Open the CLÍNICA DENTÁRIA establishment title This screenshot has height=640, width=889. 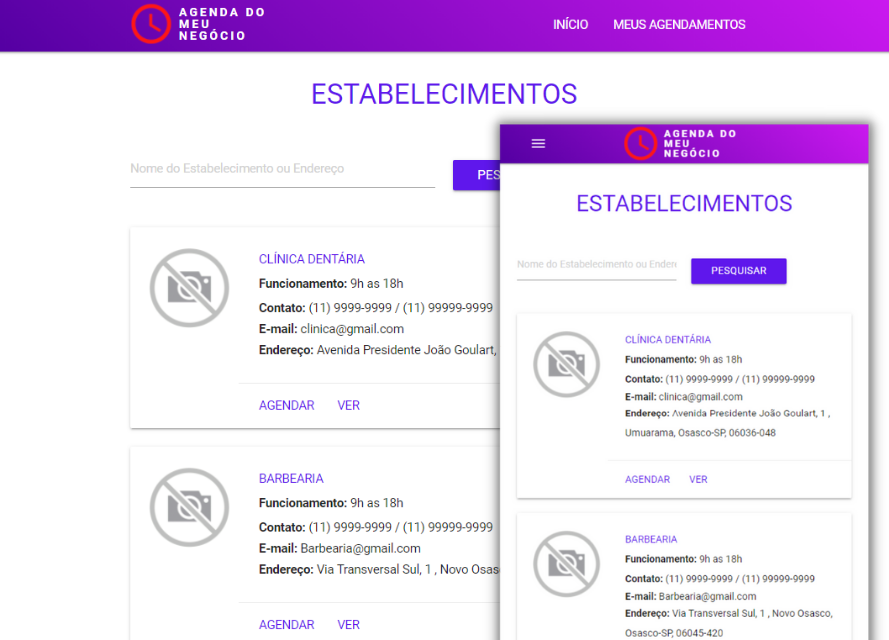[312, 258]
